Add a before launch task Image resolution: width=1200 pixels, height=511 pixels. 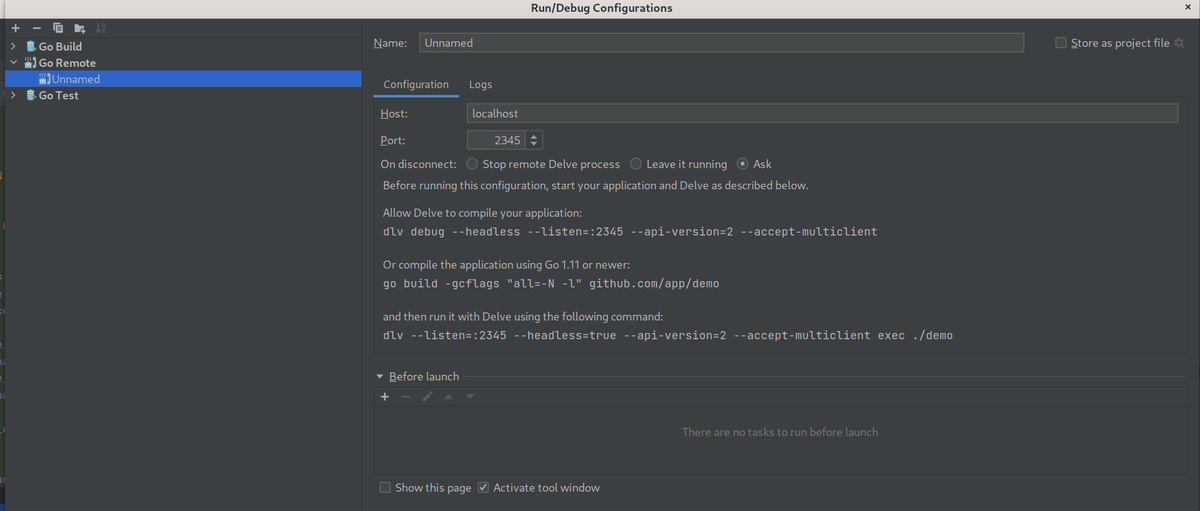click(385, 397)
